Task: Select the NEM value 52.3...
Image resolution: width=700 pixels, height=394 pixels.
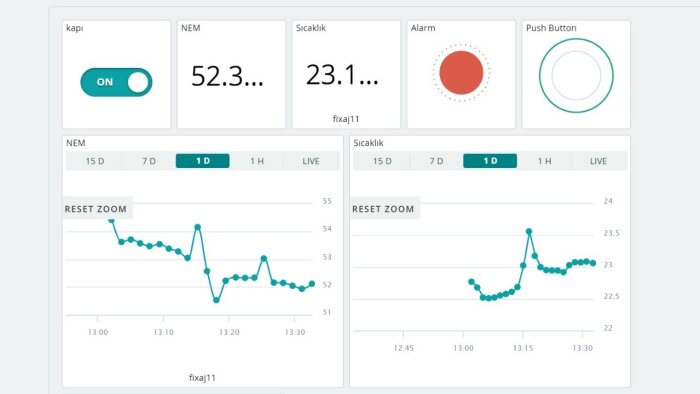Action: pyautogui.click(x=227, y=76)
